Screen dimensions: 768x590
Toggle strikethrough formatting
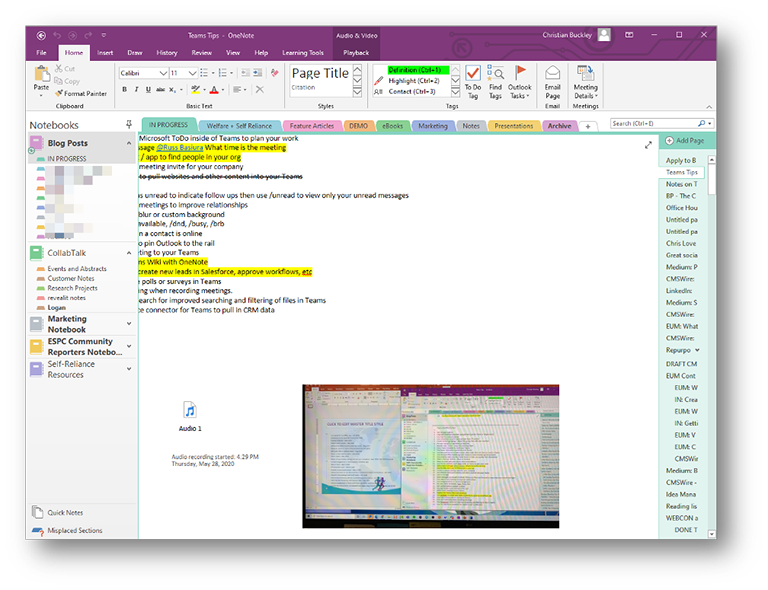tap(160, 90)
